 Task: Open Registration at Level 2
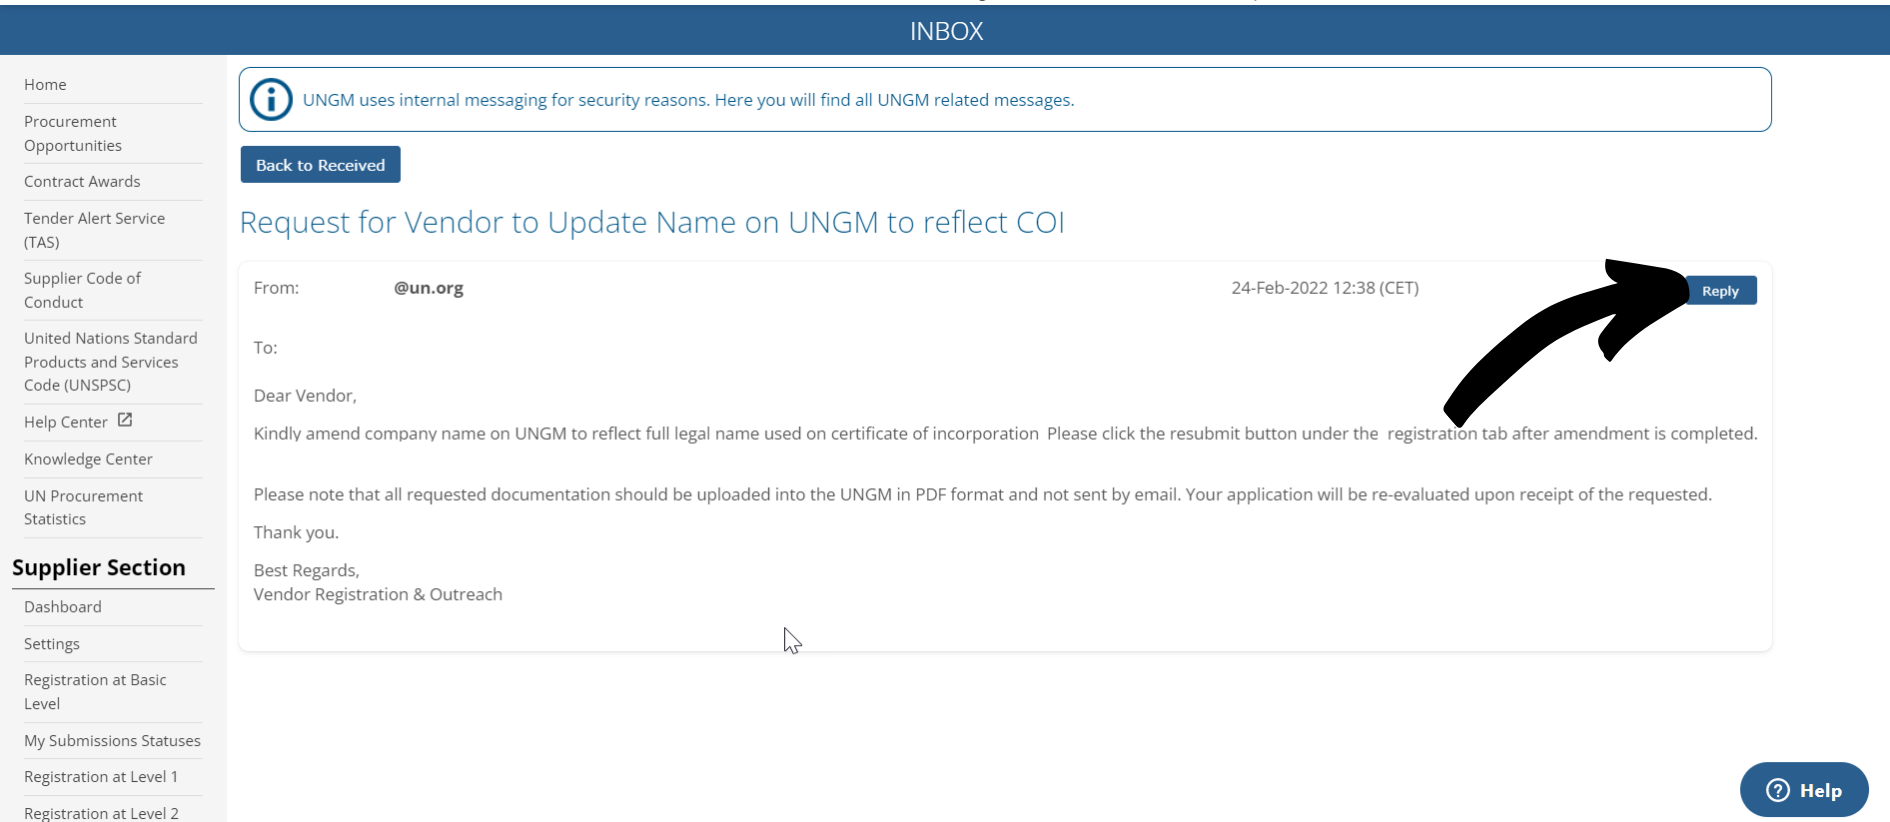point(101,813)
